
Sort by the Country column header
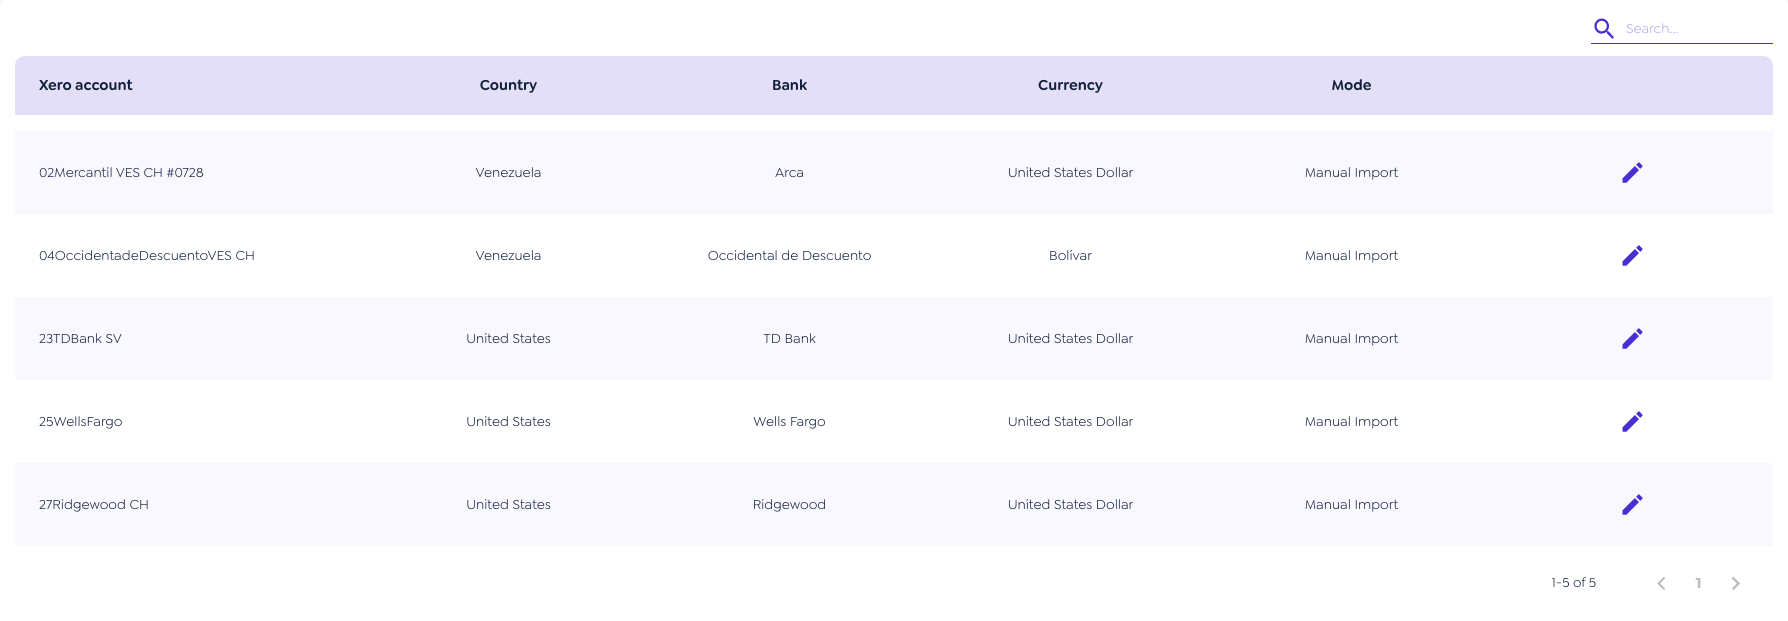(x=508, y=85)
